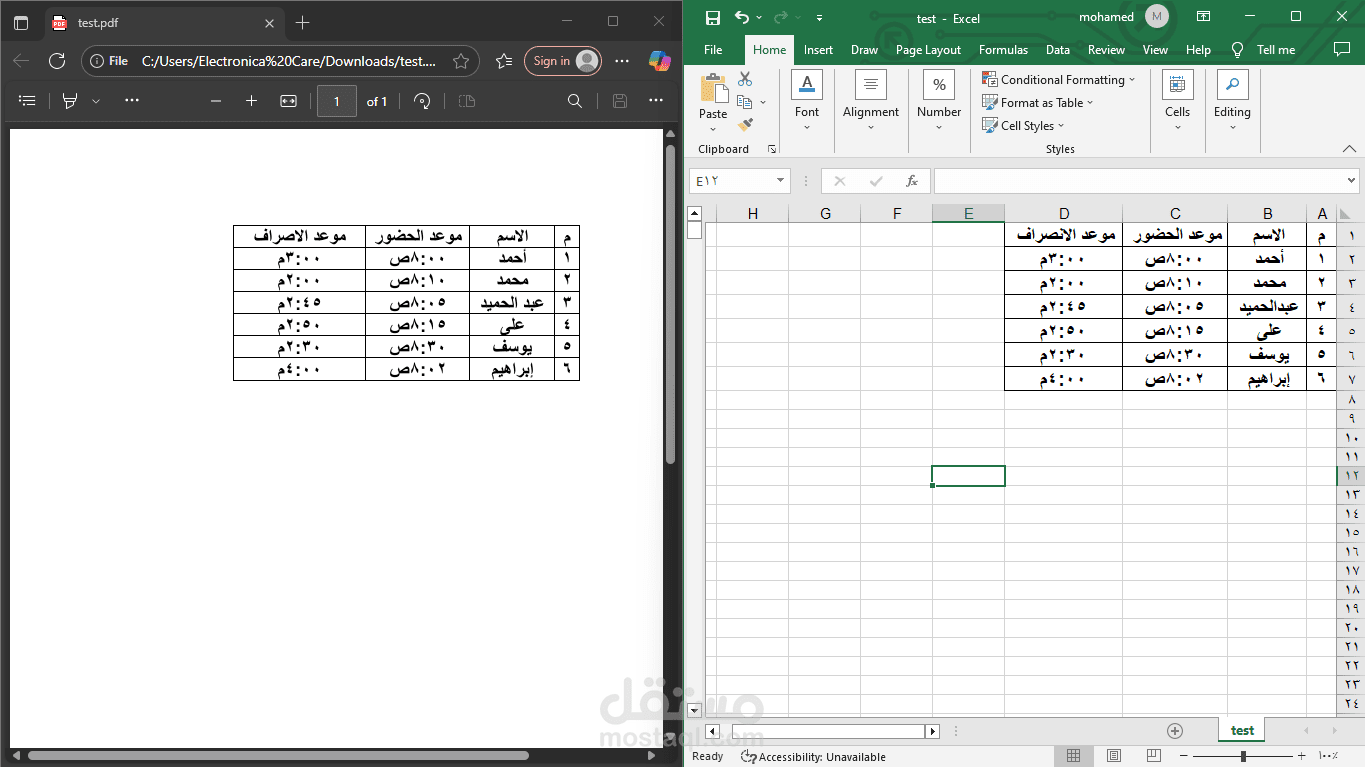The image size is (1365, 767).
Task: Add a new sheet with plus icon
Action: click(1175, 731)
